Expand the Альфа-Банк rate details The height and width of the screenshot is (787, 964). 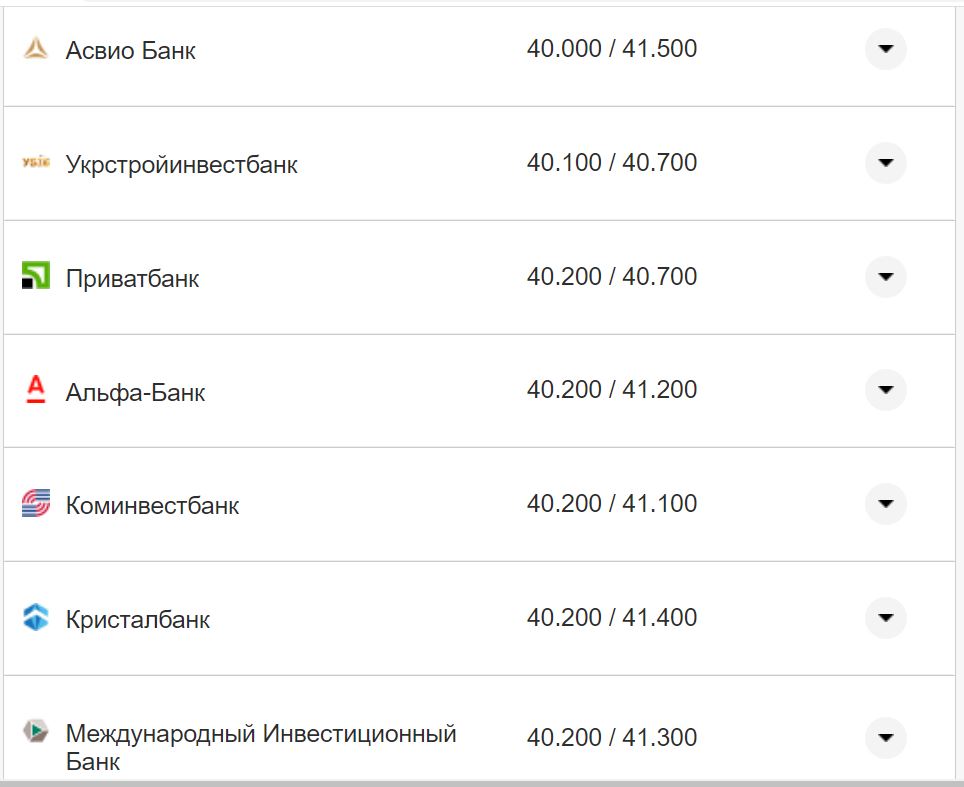pos(885,390)
